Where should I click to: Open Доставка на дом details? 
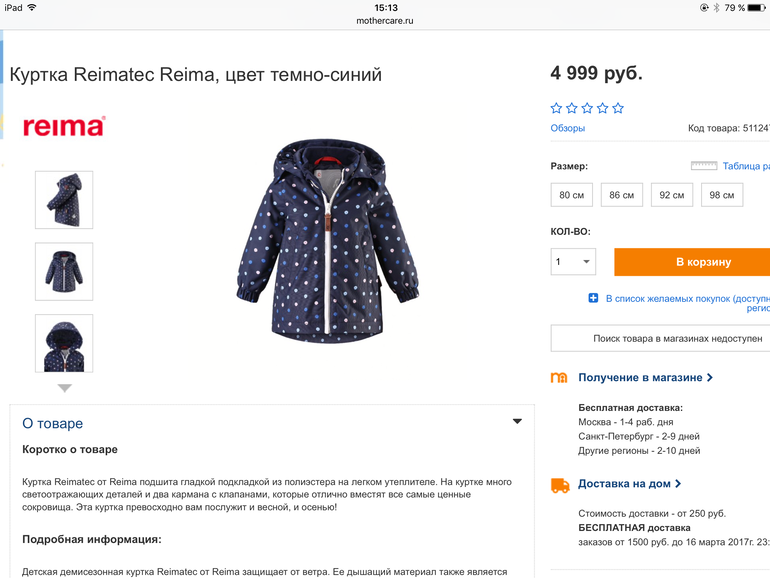coord(630,484)
